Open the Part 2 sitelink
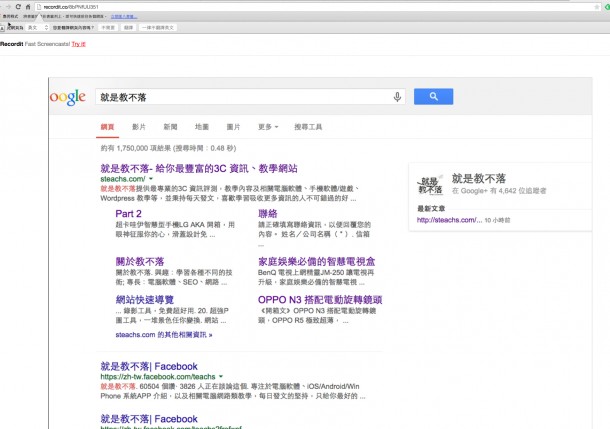 (128, 214)
